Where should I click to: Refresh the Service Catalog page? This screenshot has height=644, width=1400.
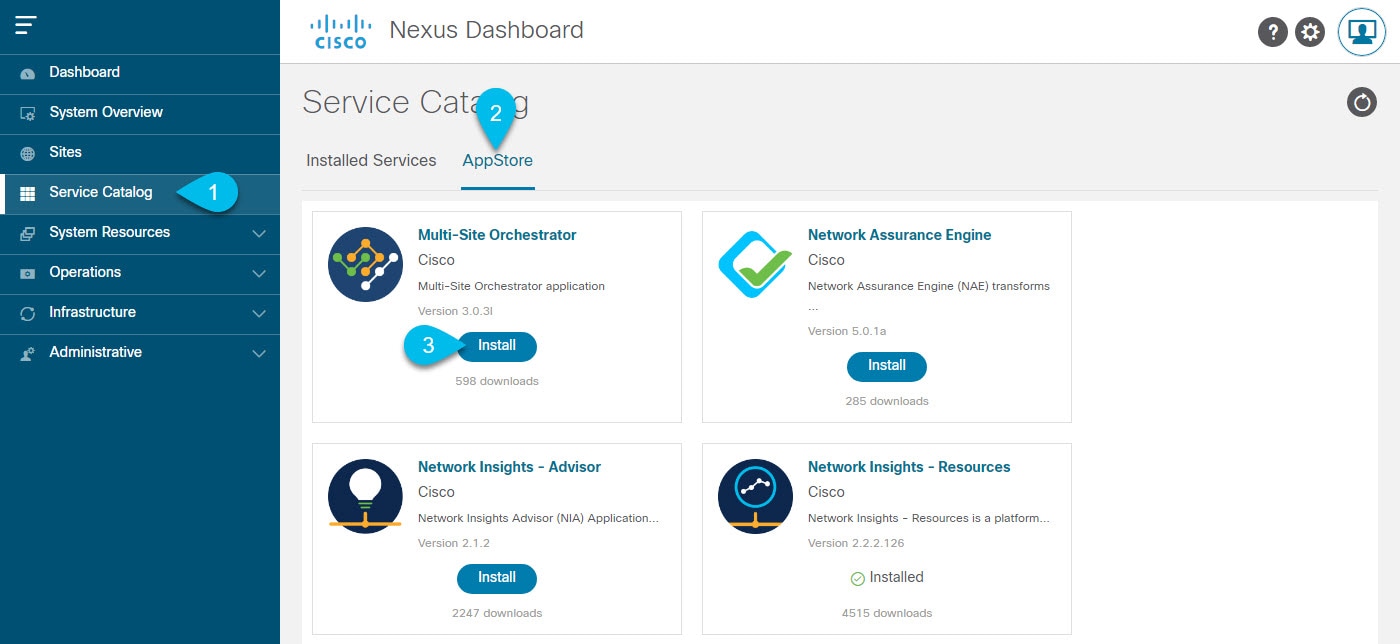click(1362, 102)
